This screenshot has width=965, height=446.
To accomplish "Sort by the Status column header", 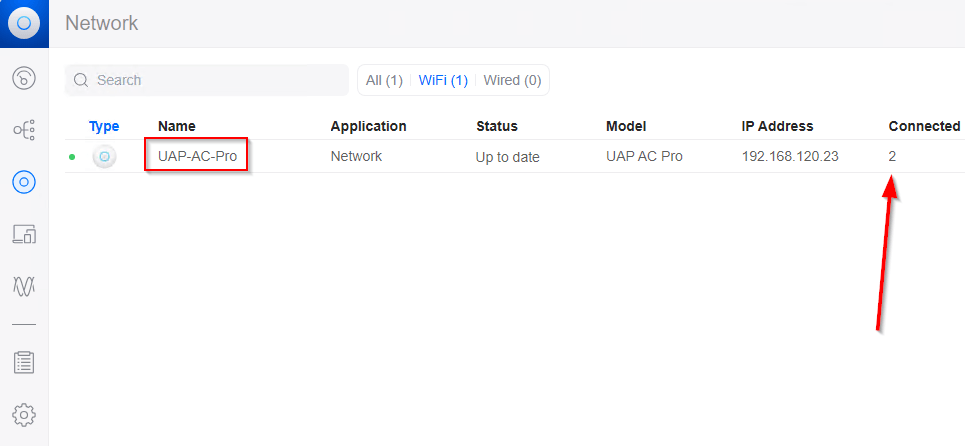I will pos(497,126).
